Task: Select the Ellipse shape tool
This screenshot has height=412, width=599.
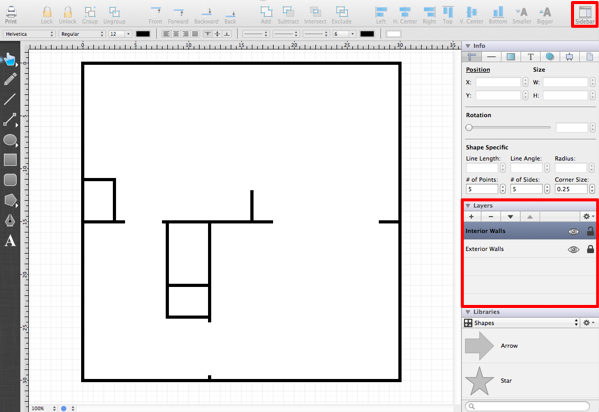Action: (x=10, y=140)
